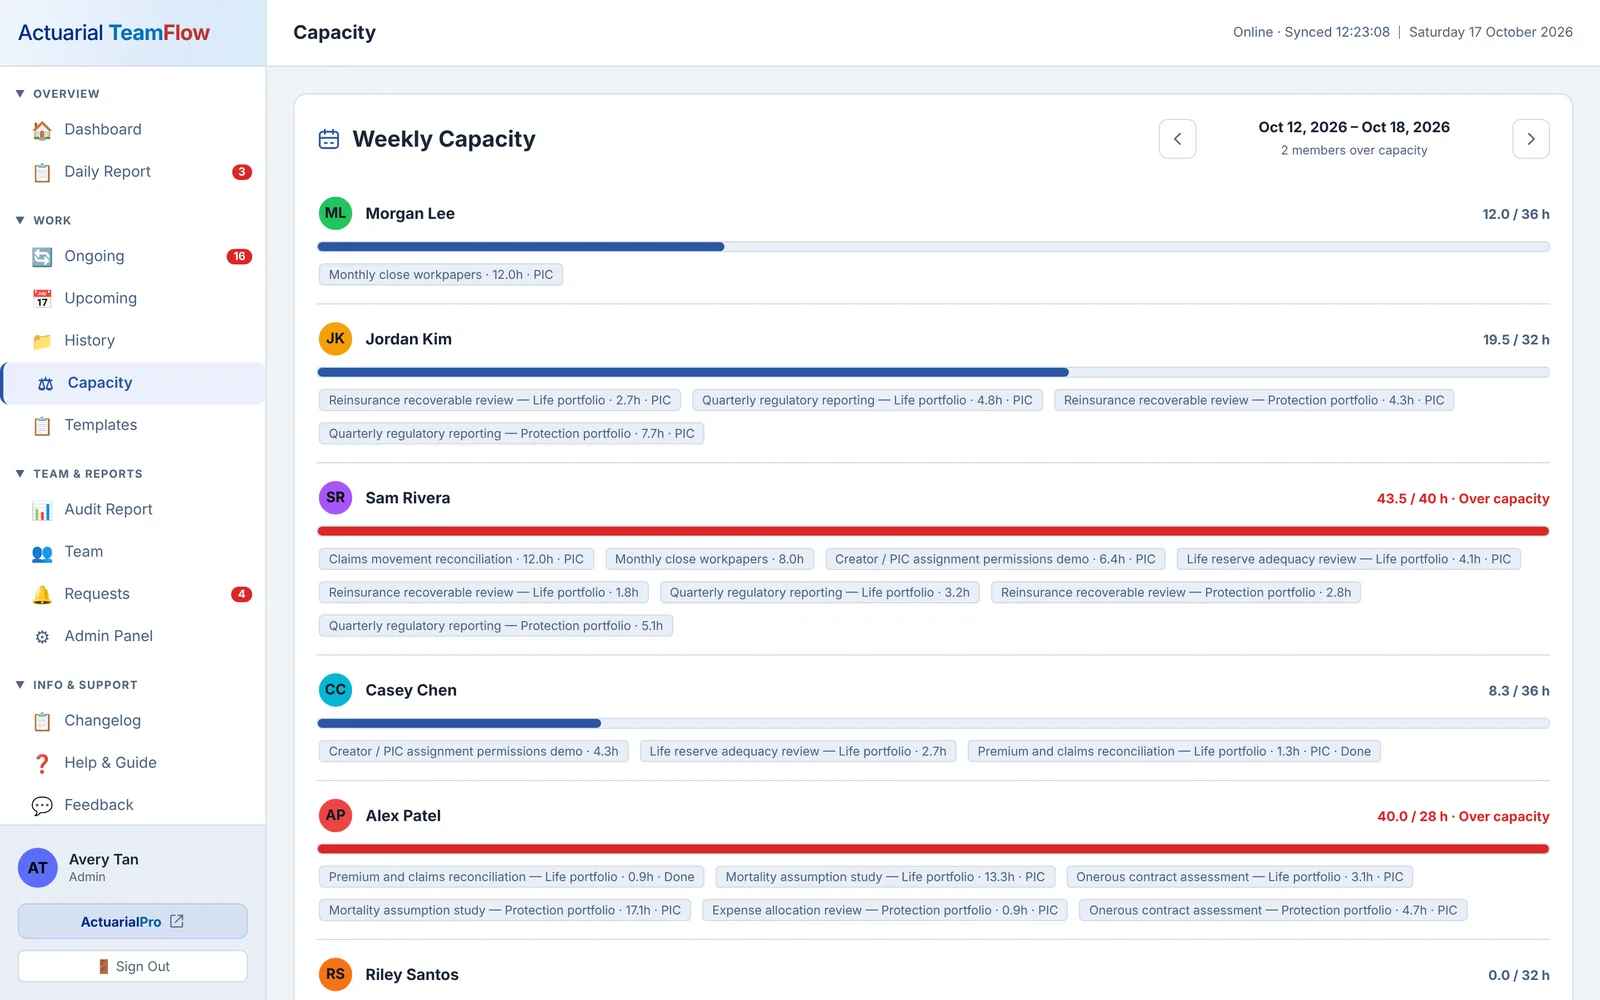This screenshot has height=1000, width=1600.
Task: Click the Requests bell icon
Action: [x=42, y=594]
